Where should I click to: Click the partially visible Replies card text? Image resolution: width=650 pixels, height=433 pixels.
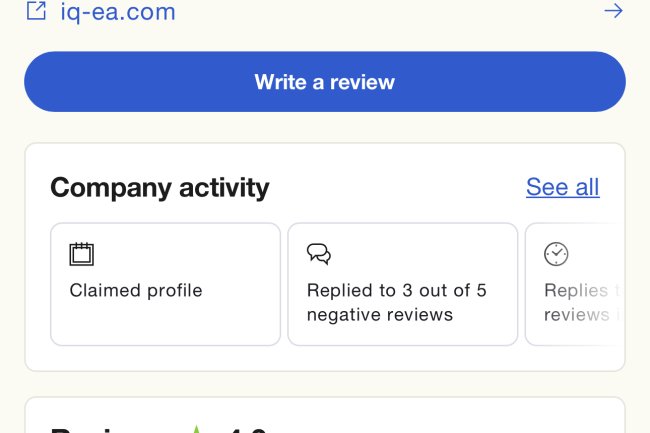[576, 302]
